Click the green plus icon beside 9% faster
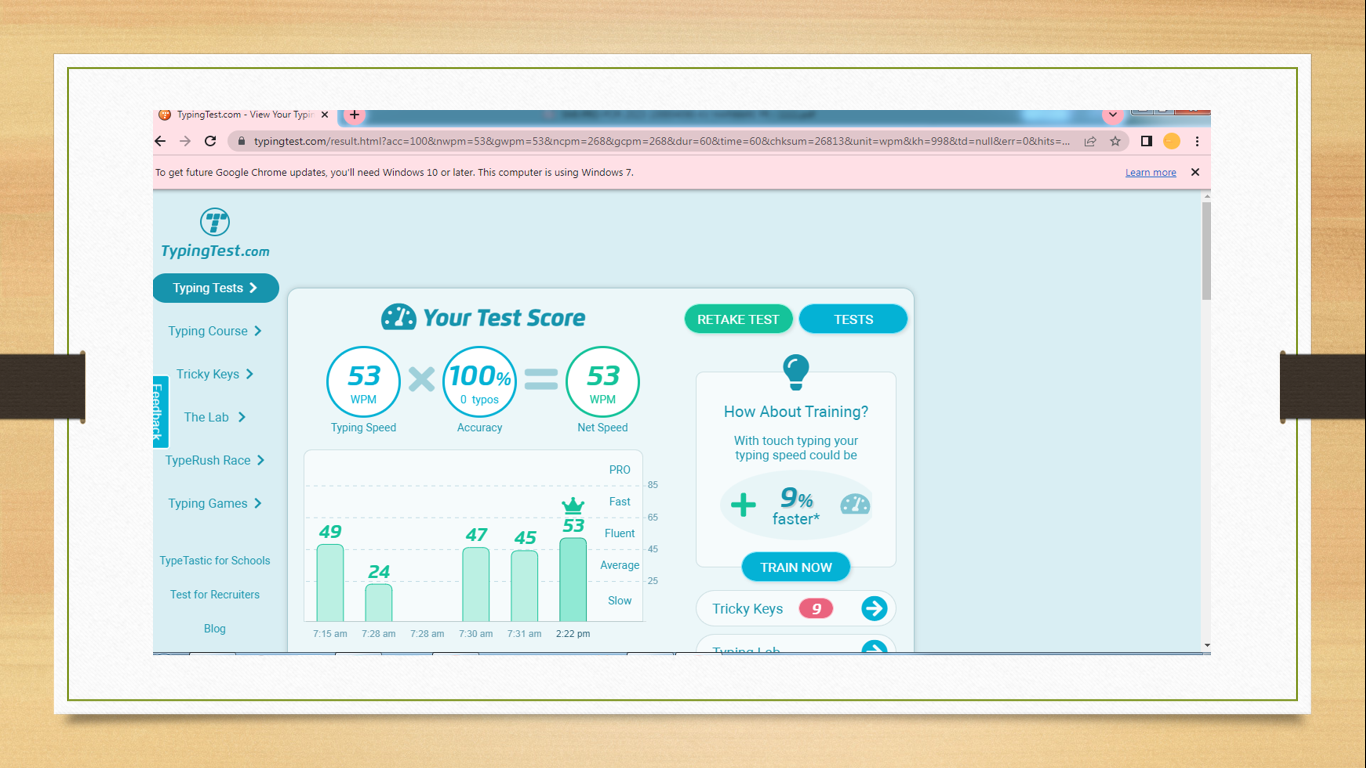The height and width of the screenshot is (768, 1366). click(x=743, y=505)
